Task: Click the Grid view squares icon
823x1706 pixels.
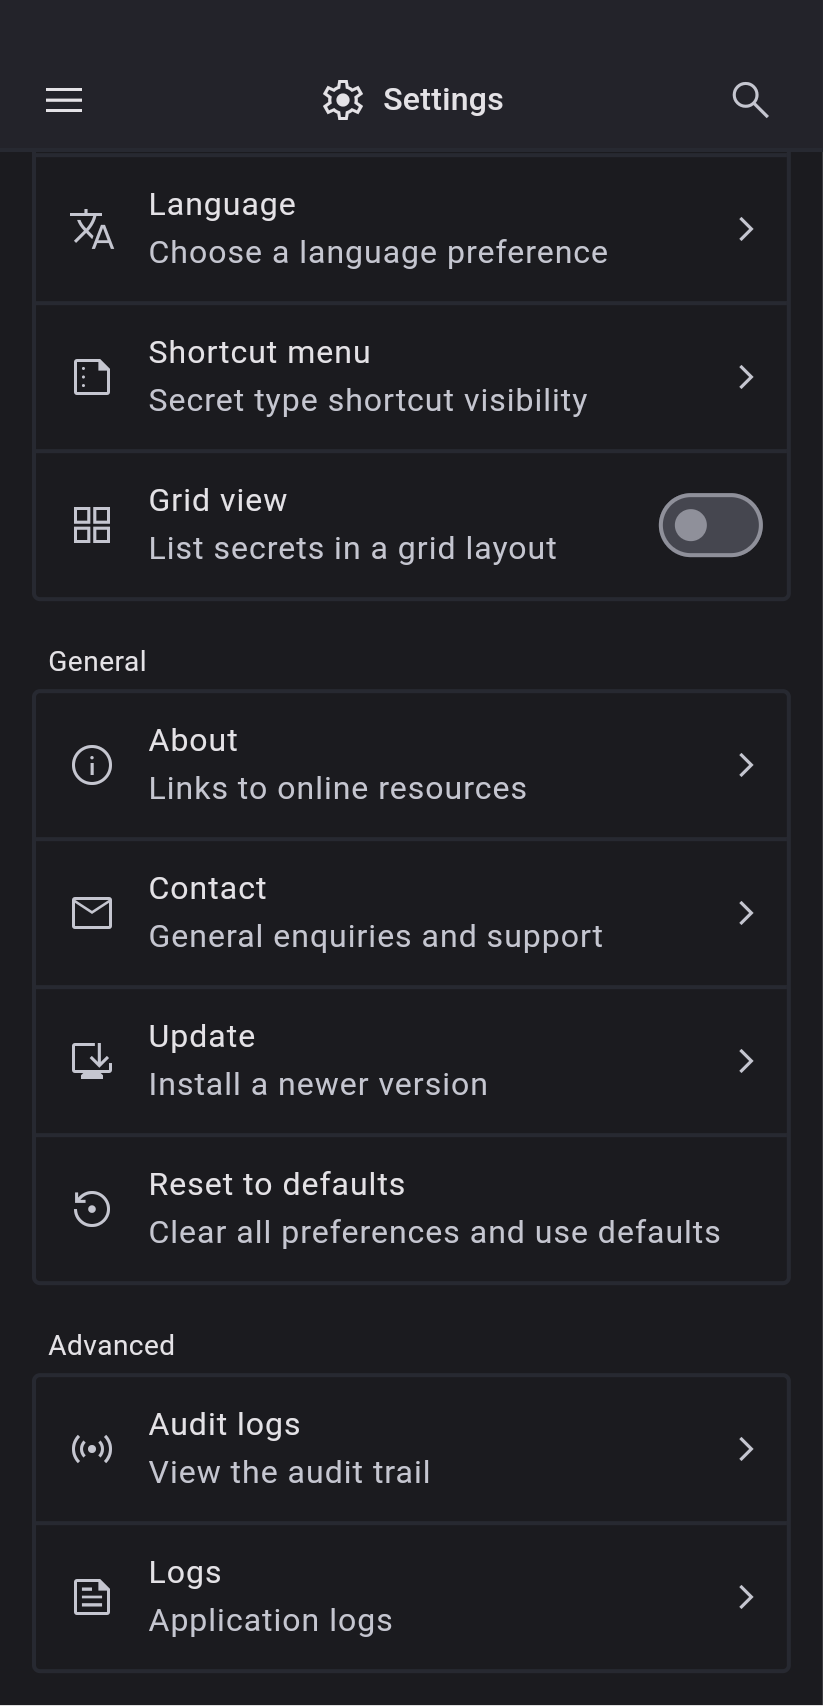Action: tap(92, 525)
